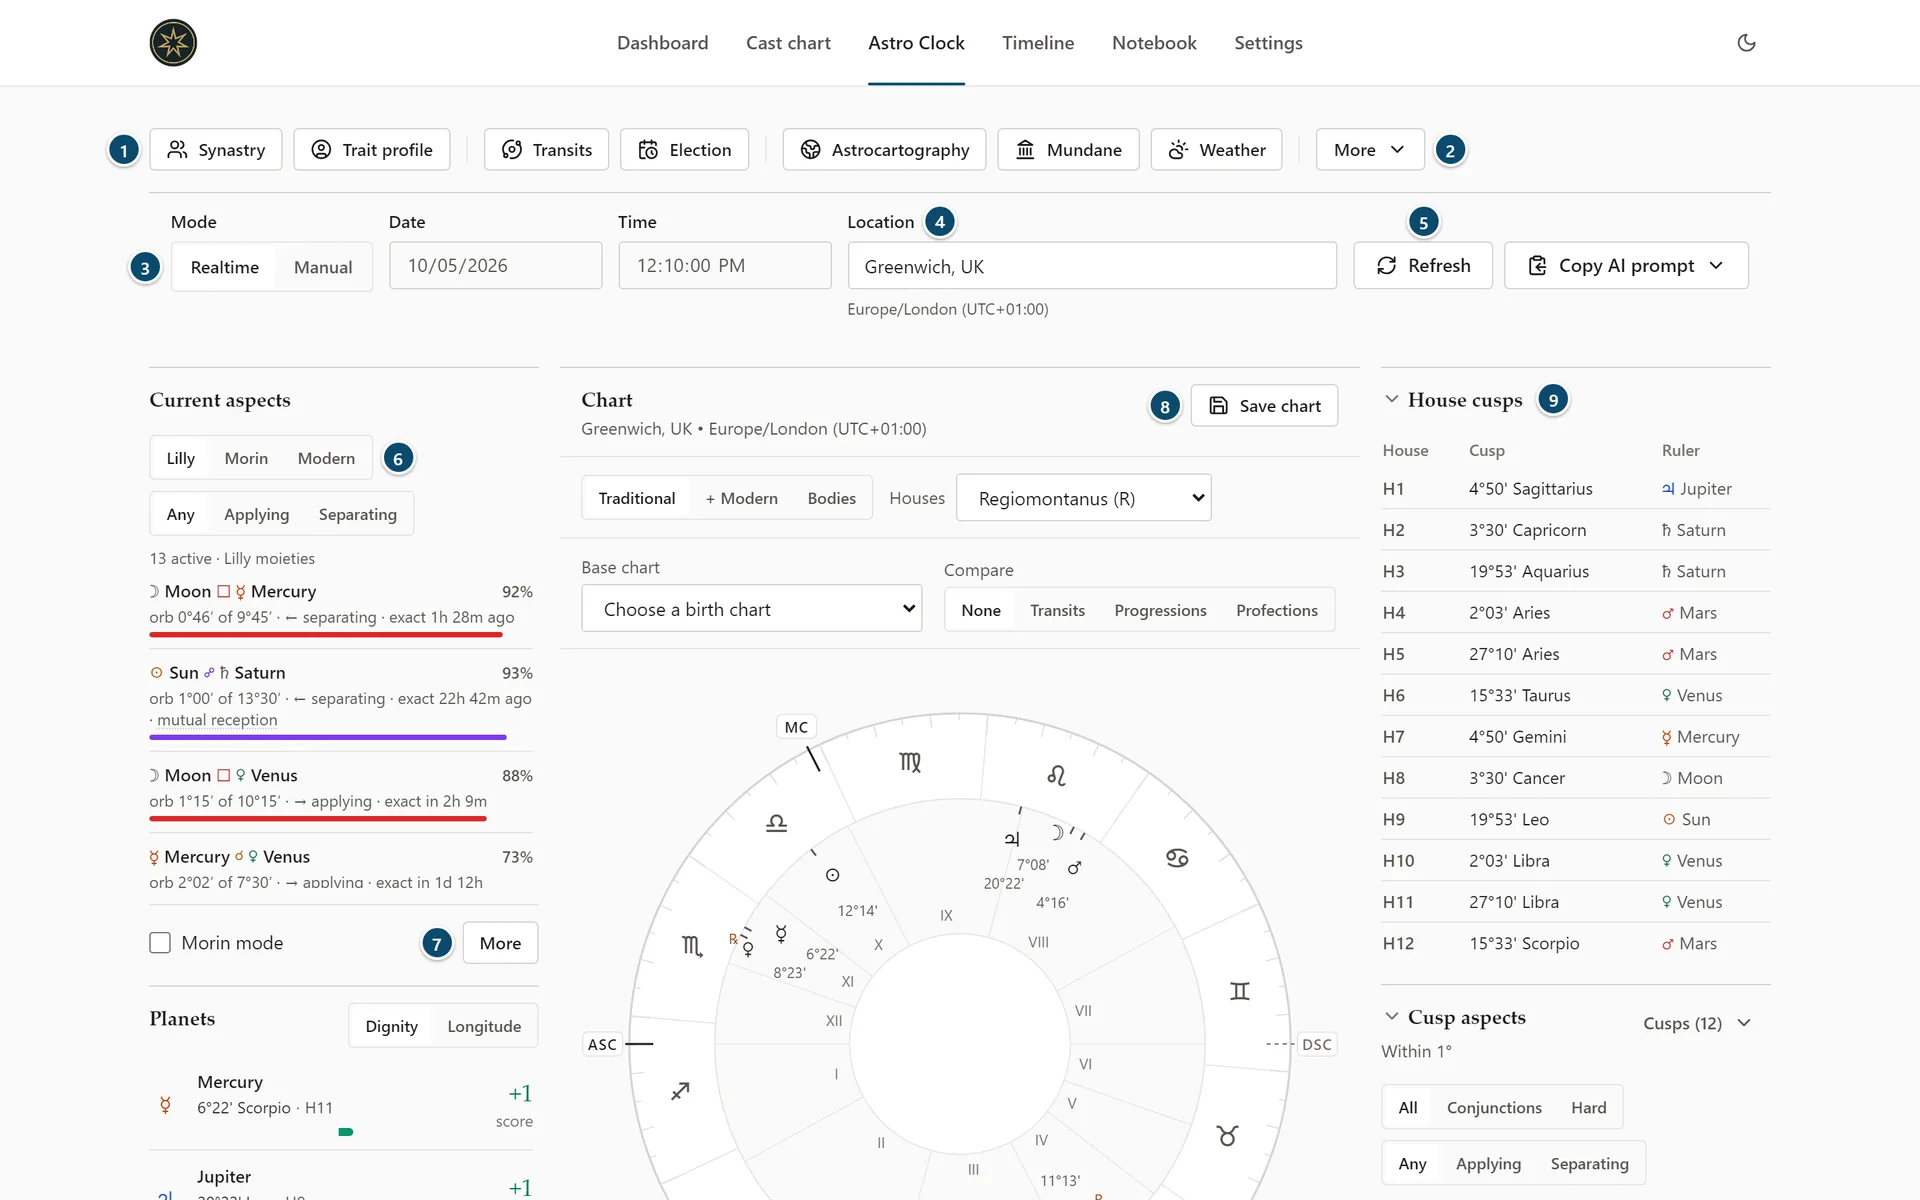1920x1200 pixels.
Task: Click the Taurus glyph on chart wheel
Action: 1228,1135
